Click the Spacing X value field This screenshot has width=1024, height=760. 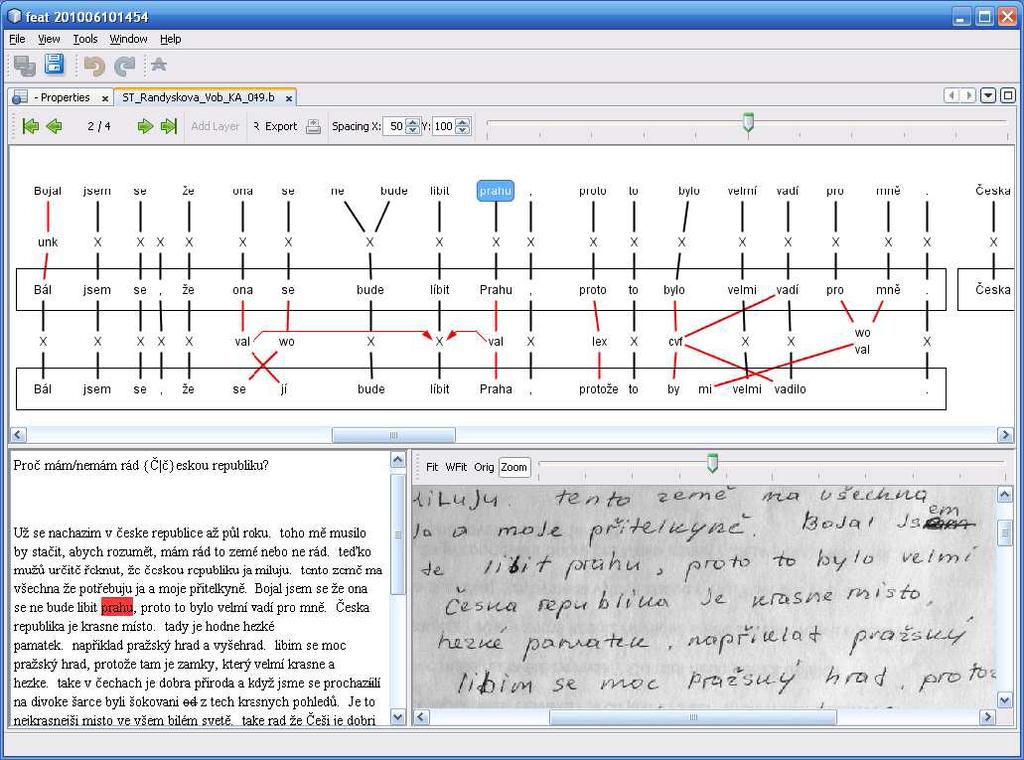[x=394, y=126]
